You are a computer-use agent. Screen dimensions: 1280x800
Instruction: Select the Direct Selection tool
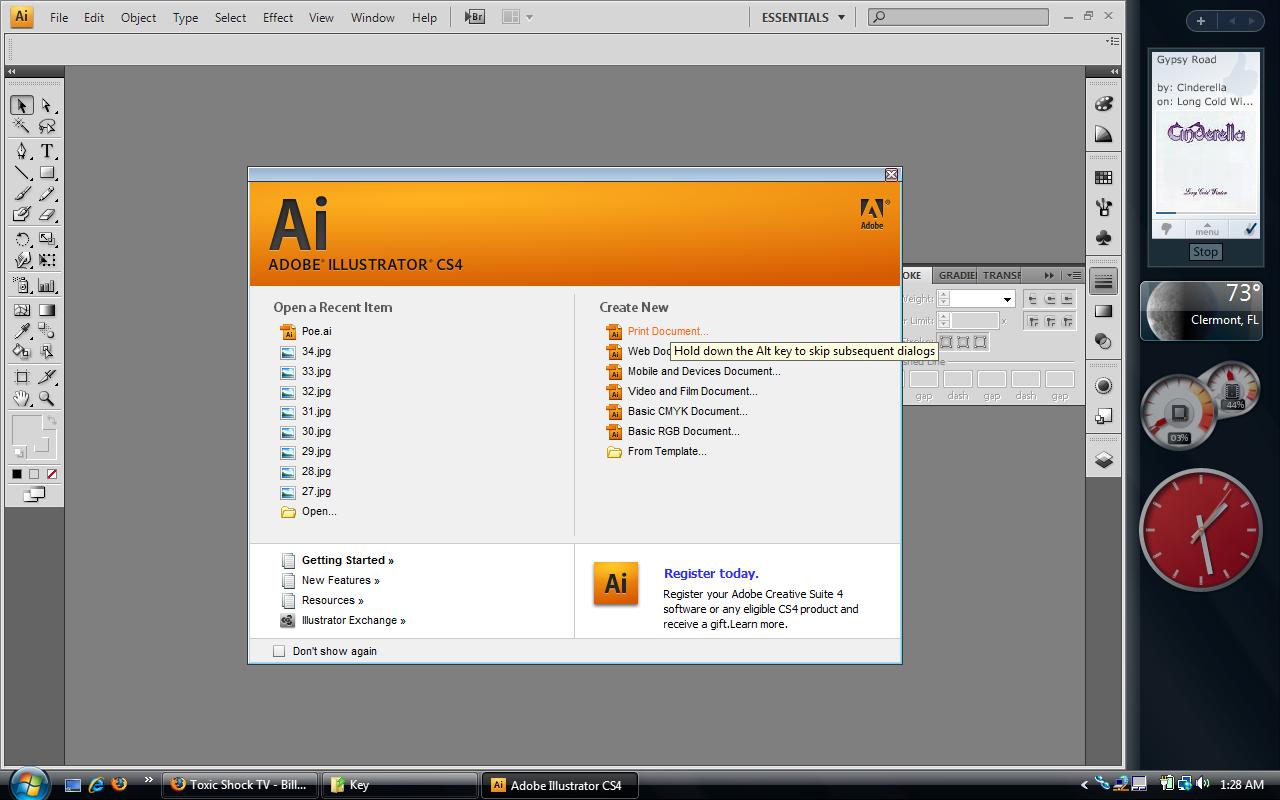click(47, 105)
